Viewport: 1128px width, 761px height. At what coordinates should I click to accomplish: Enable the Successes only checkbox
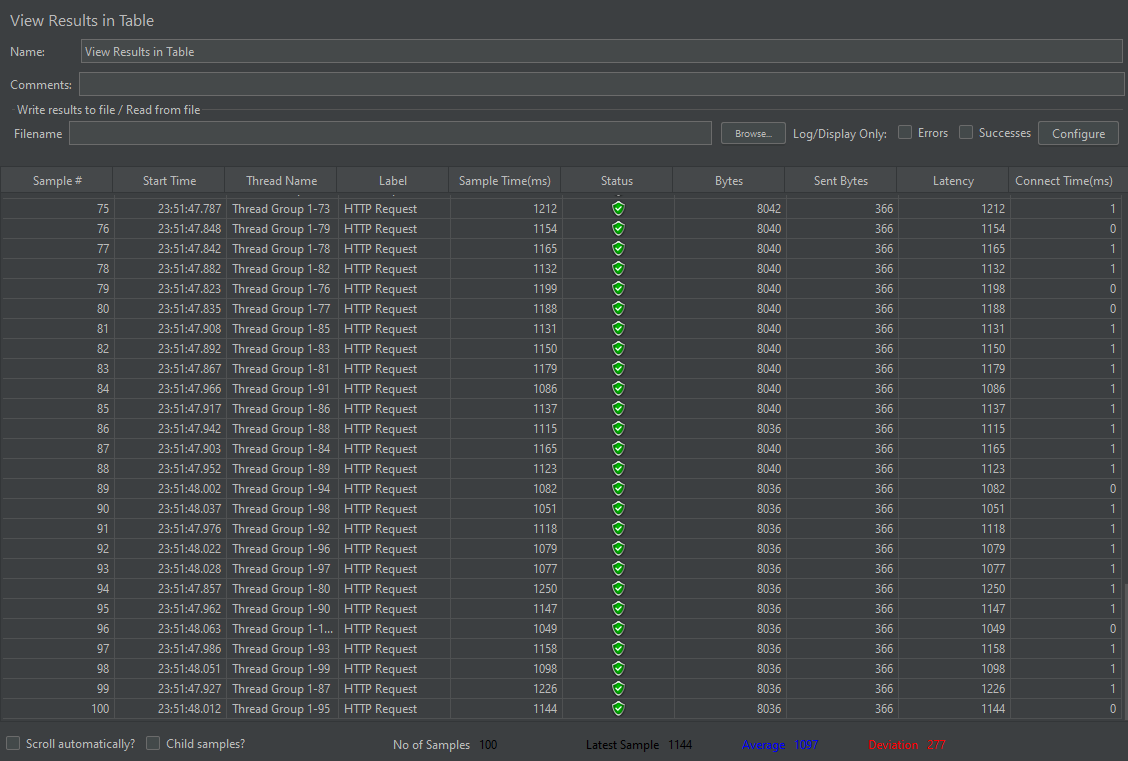pos(966,132)
